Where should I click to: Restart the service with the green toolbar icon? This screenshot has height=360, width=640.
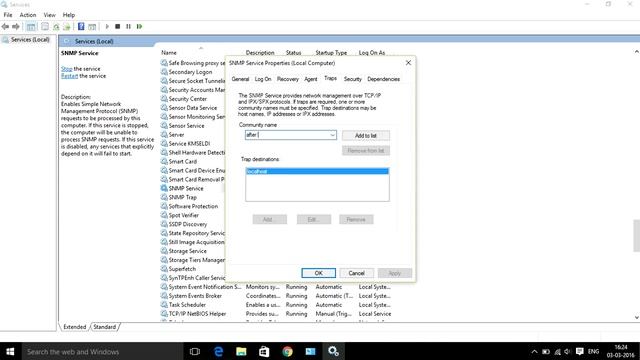click(139, 27)
